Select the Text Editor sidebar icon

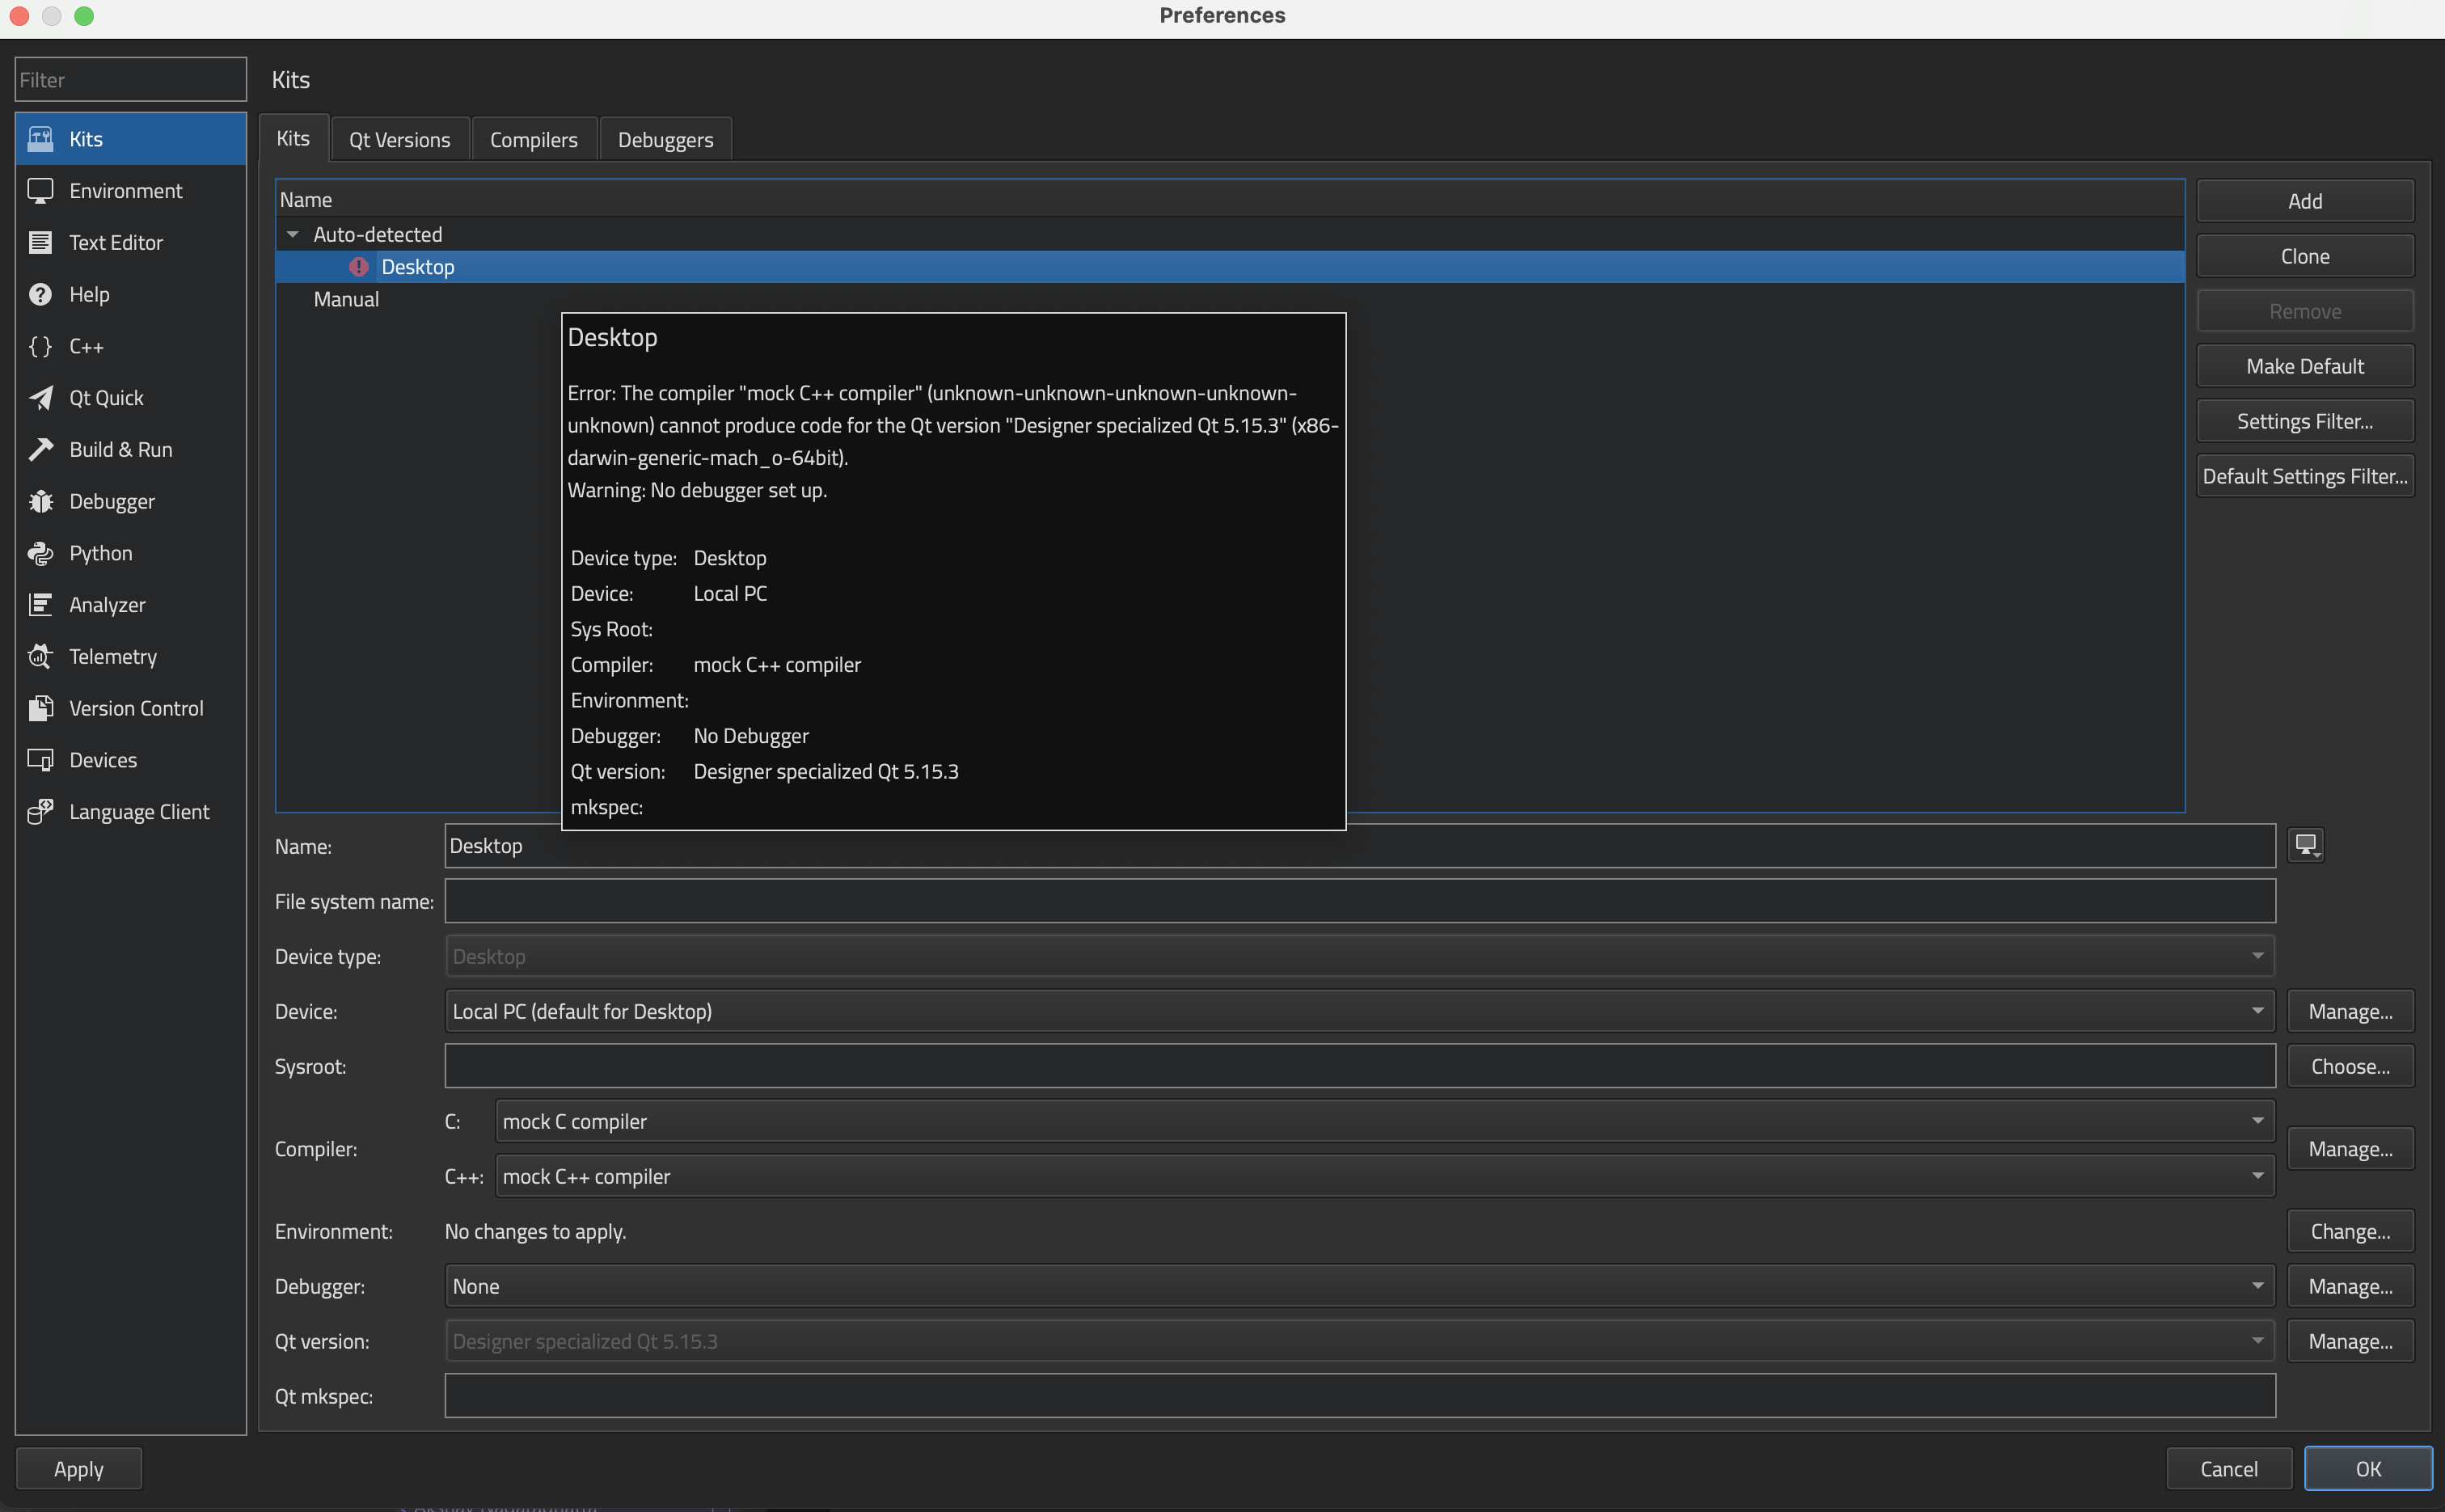pos(40,243)
